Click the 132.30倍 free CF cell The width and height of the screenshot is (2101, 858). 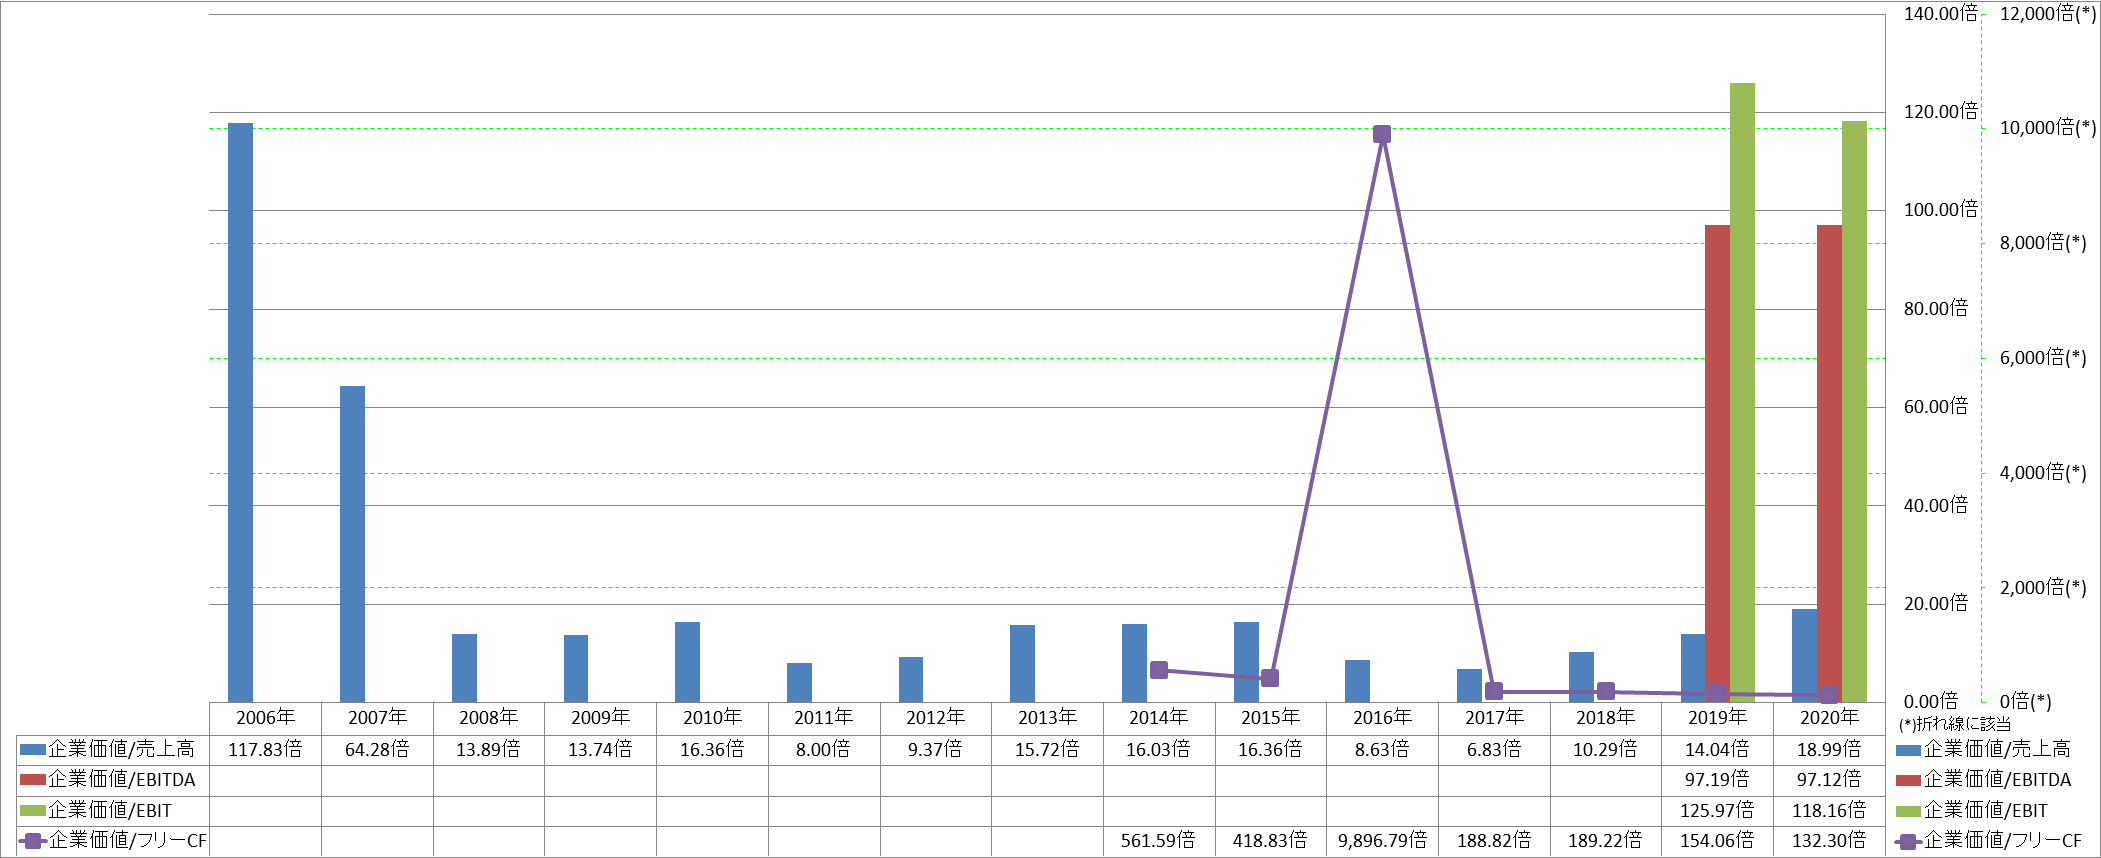(1829, 841)
